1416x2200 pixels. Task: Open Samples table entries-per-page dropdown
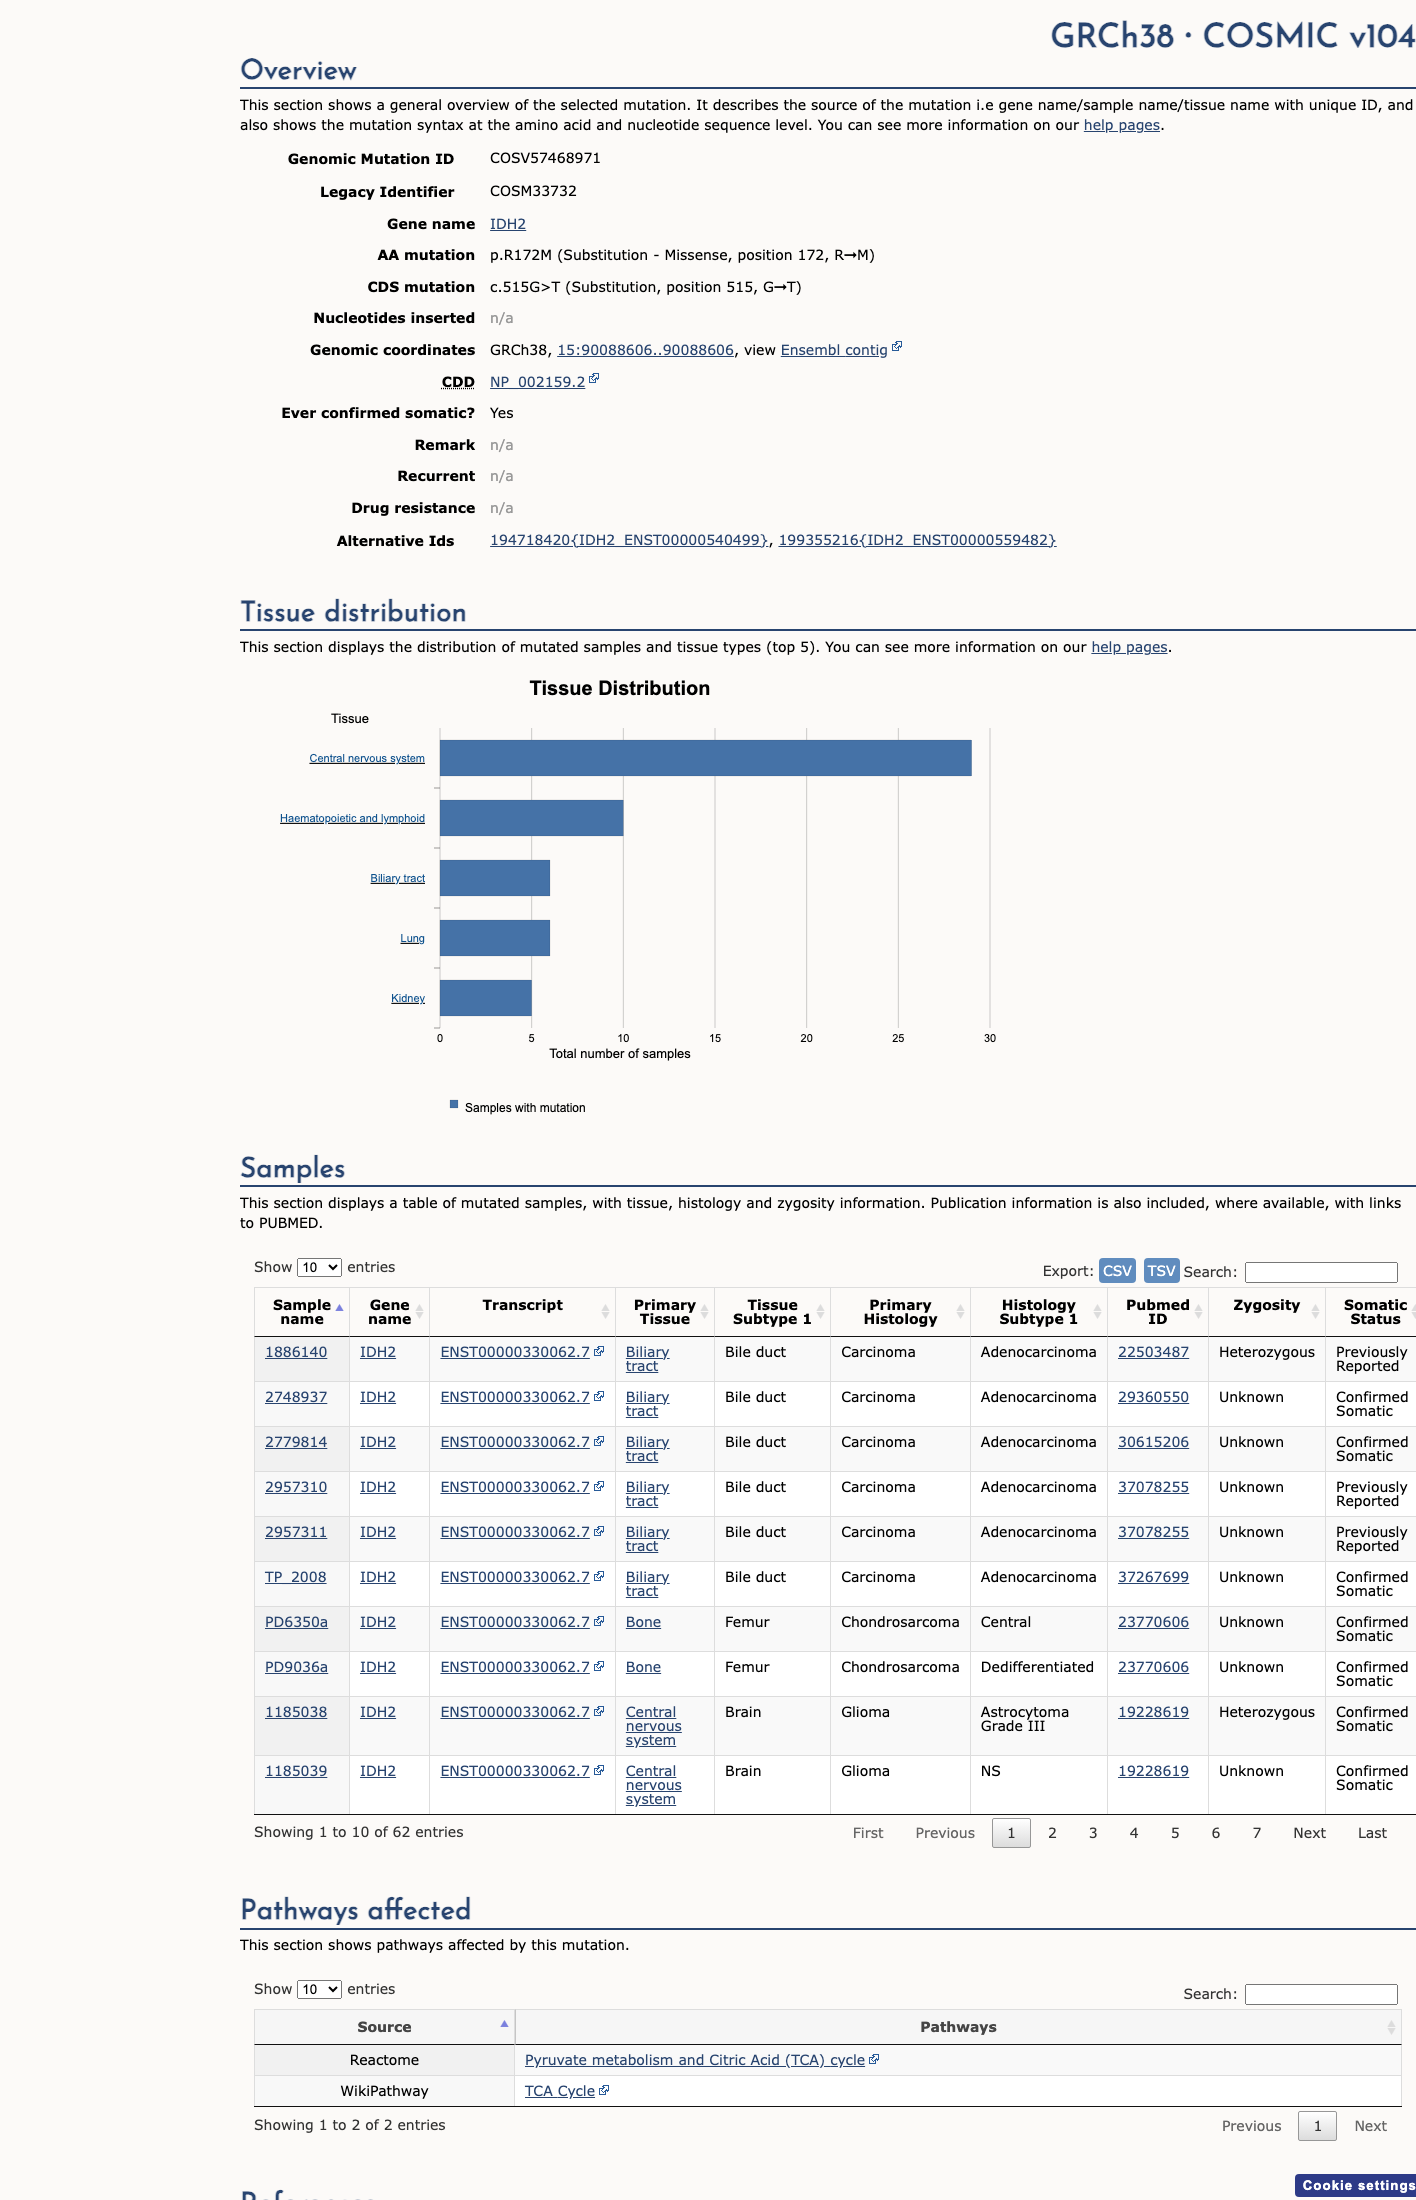[319, 1267]
